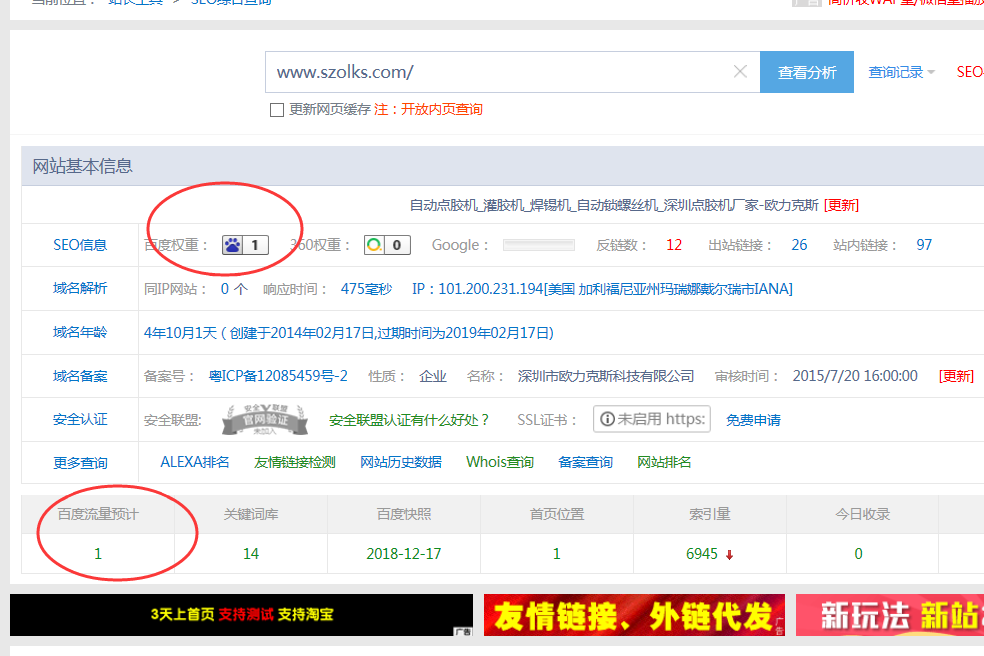Open the Whois查询 link
This screenshot has width=984, height=656.
point(500,462)
